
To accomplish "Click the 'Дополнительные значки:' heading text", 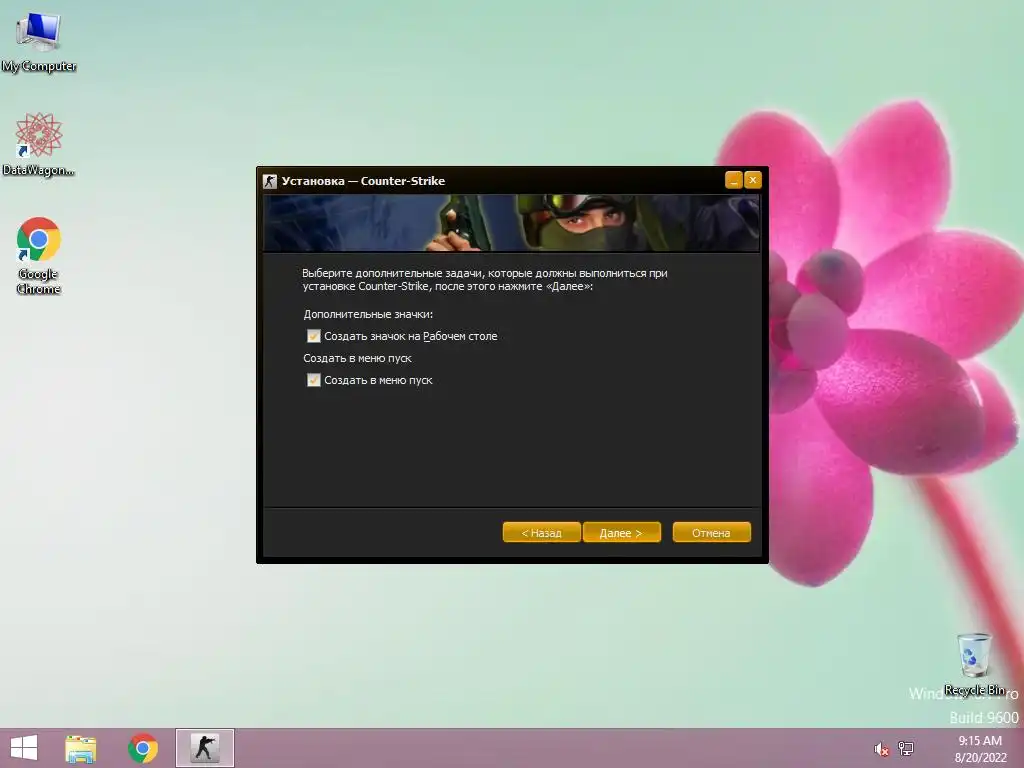I will tap(368, 314).
